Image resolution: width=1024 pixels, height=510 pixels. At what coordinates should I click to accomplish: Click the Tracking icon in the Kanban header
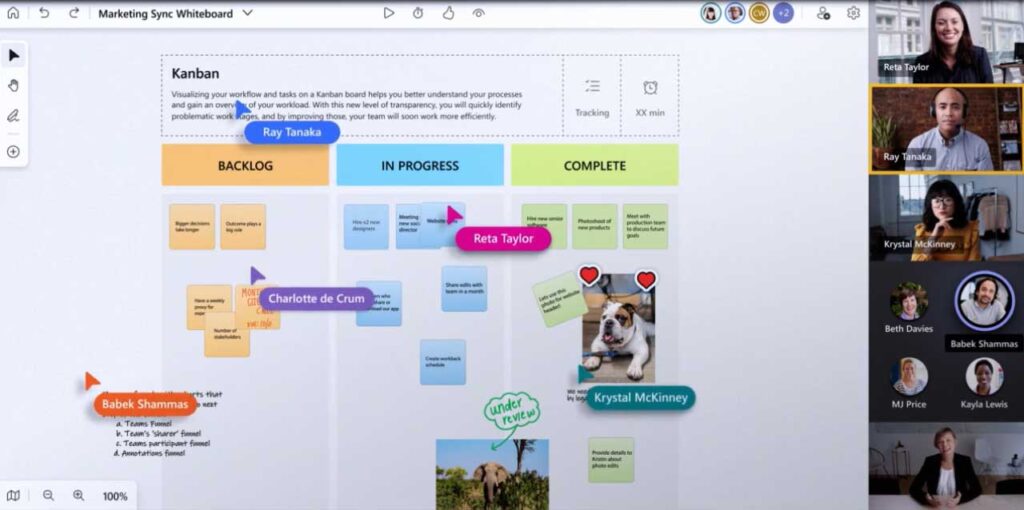[x=592, y=86]
